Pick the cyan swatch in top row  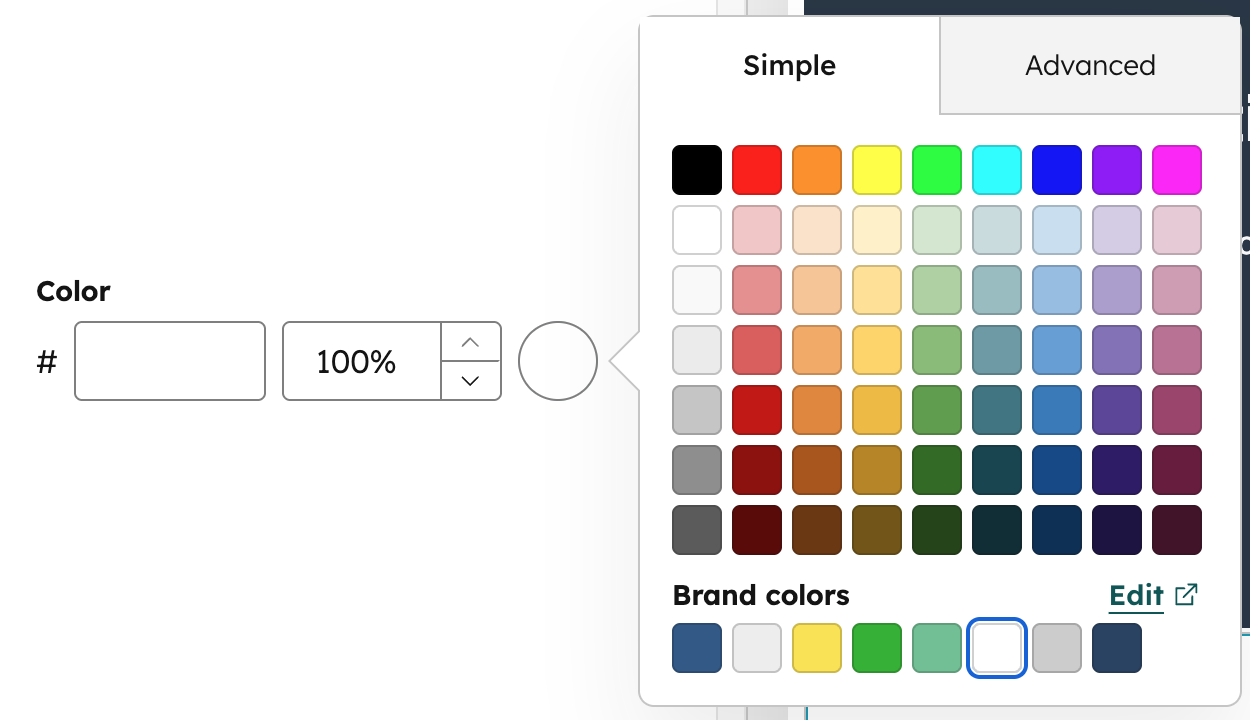coord(997,170)
